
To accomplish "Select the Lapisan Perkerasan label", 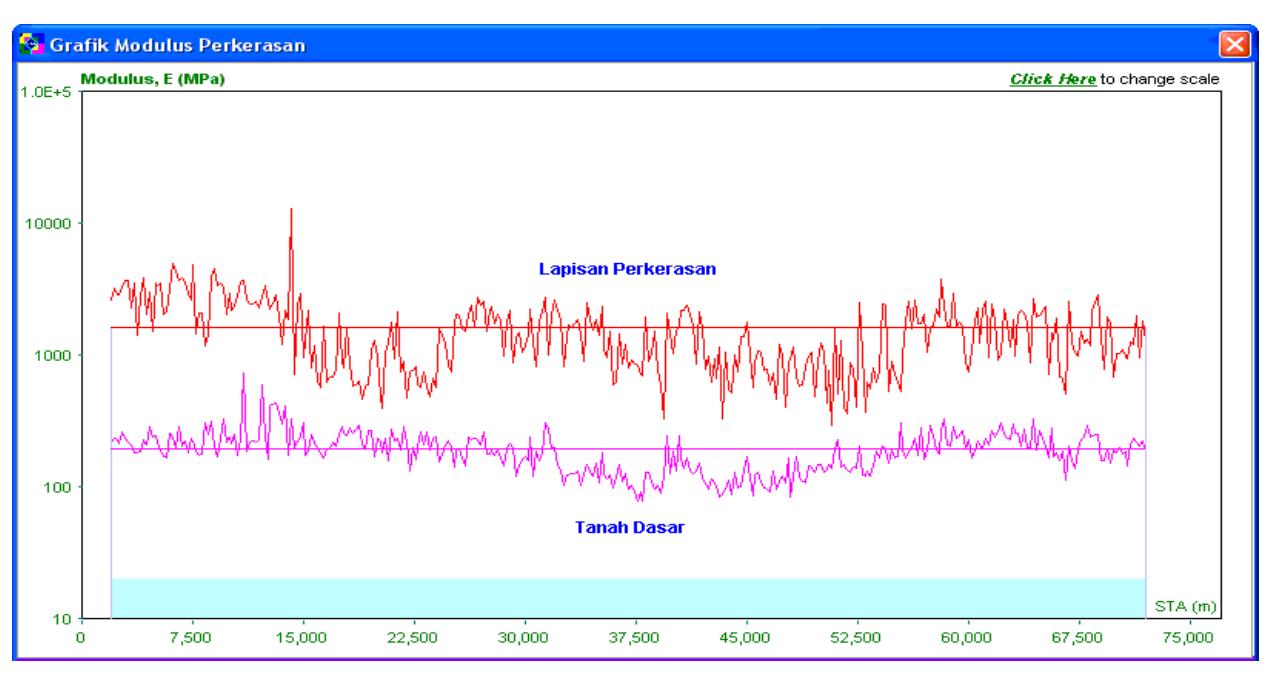I will coord(627,269).
